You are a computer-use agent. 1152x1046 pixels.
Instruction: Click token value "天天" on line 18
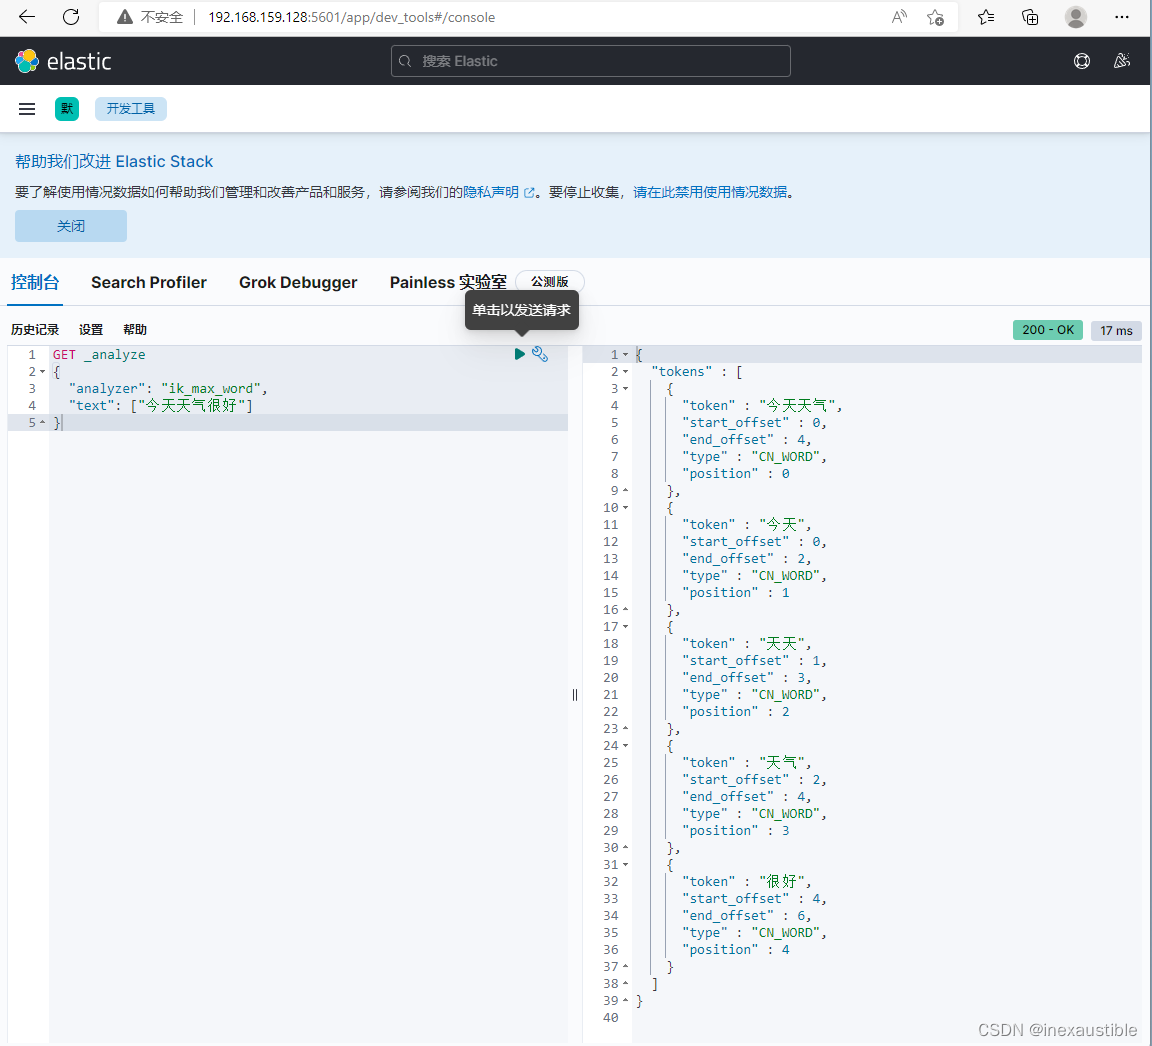point(782,643)
